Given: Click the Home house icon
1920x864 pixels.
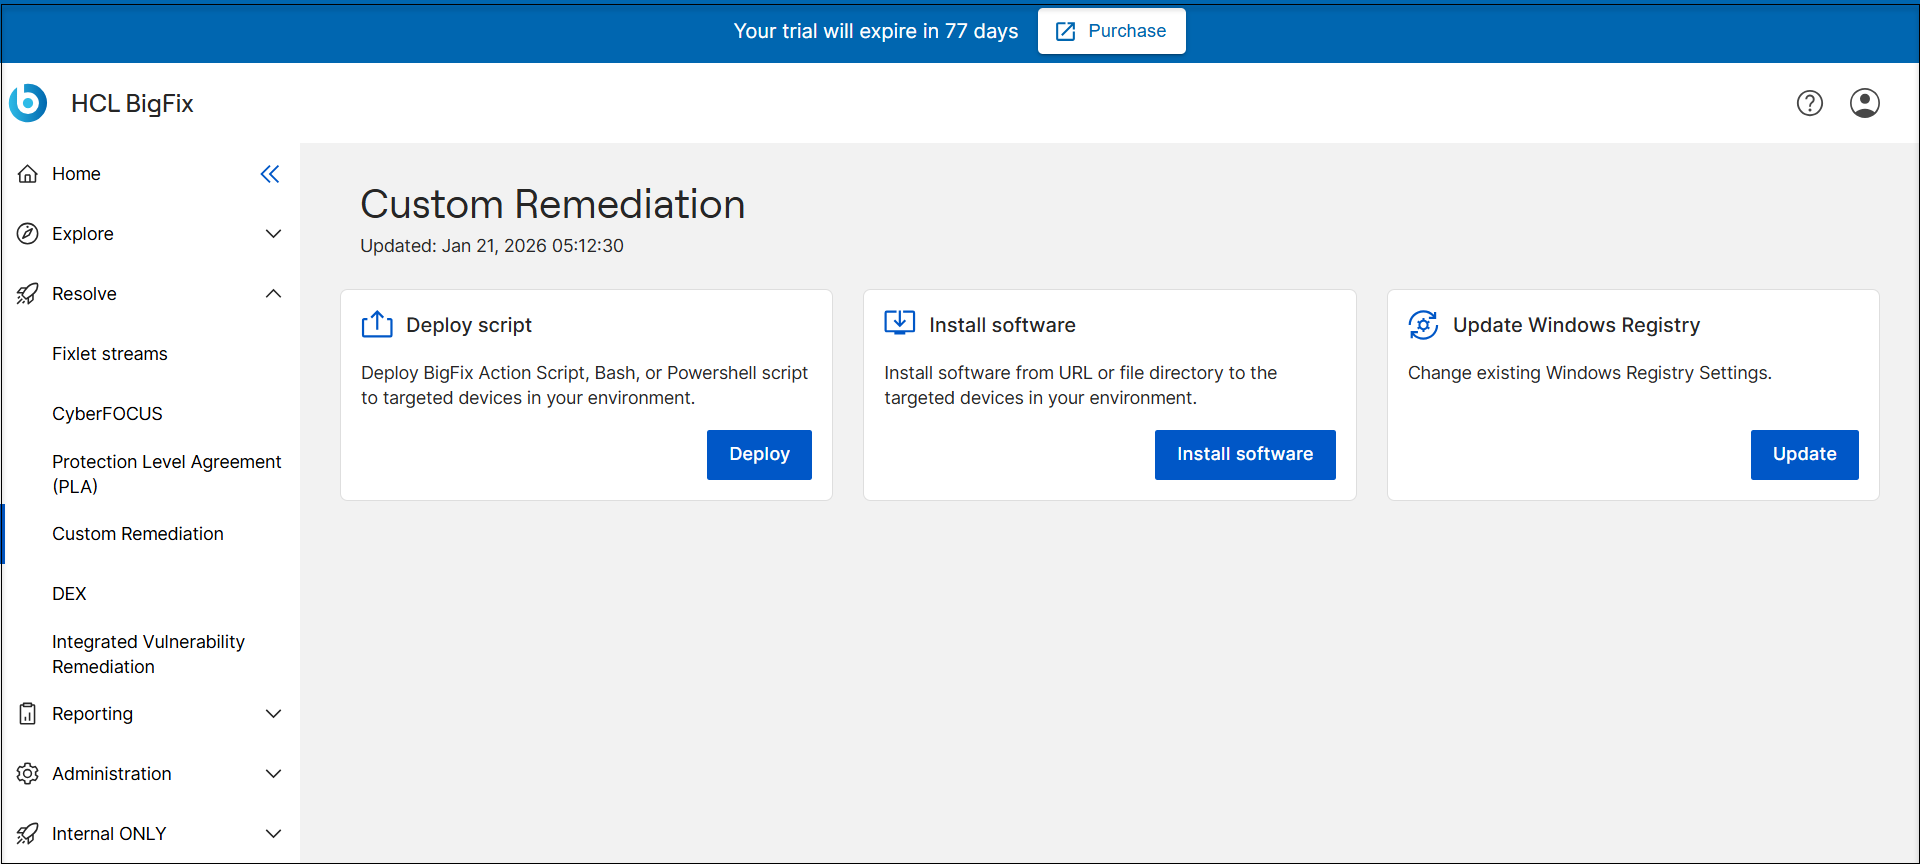Looking at the screenshot, I should (x=28, y=174).
